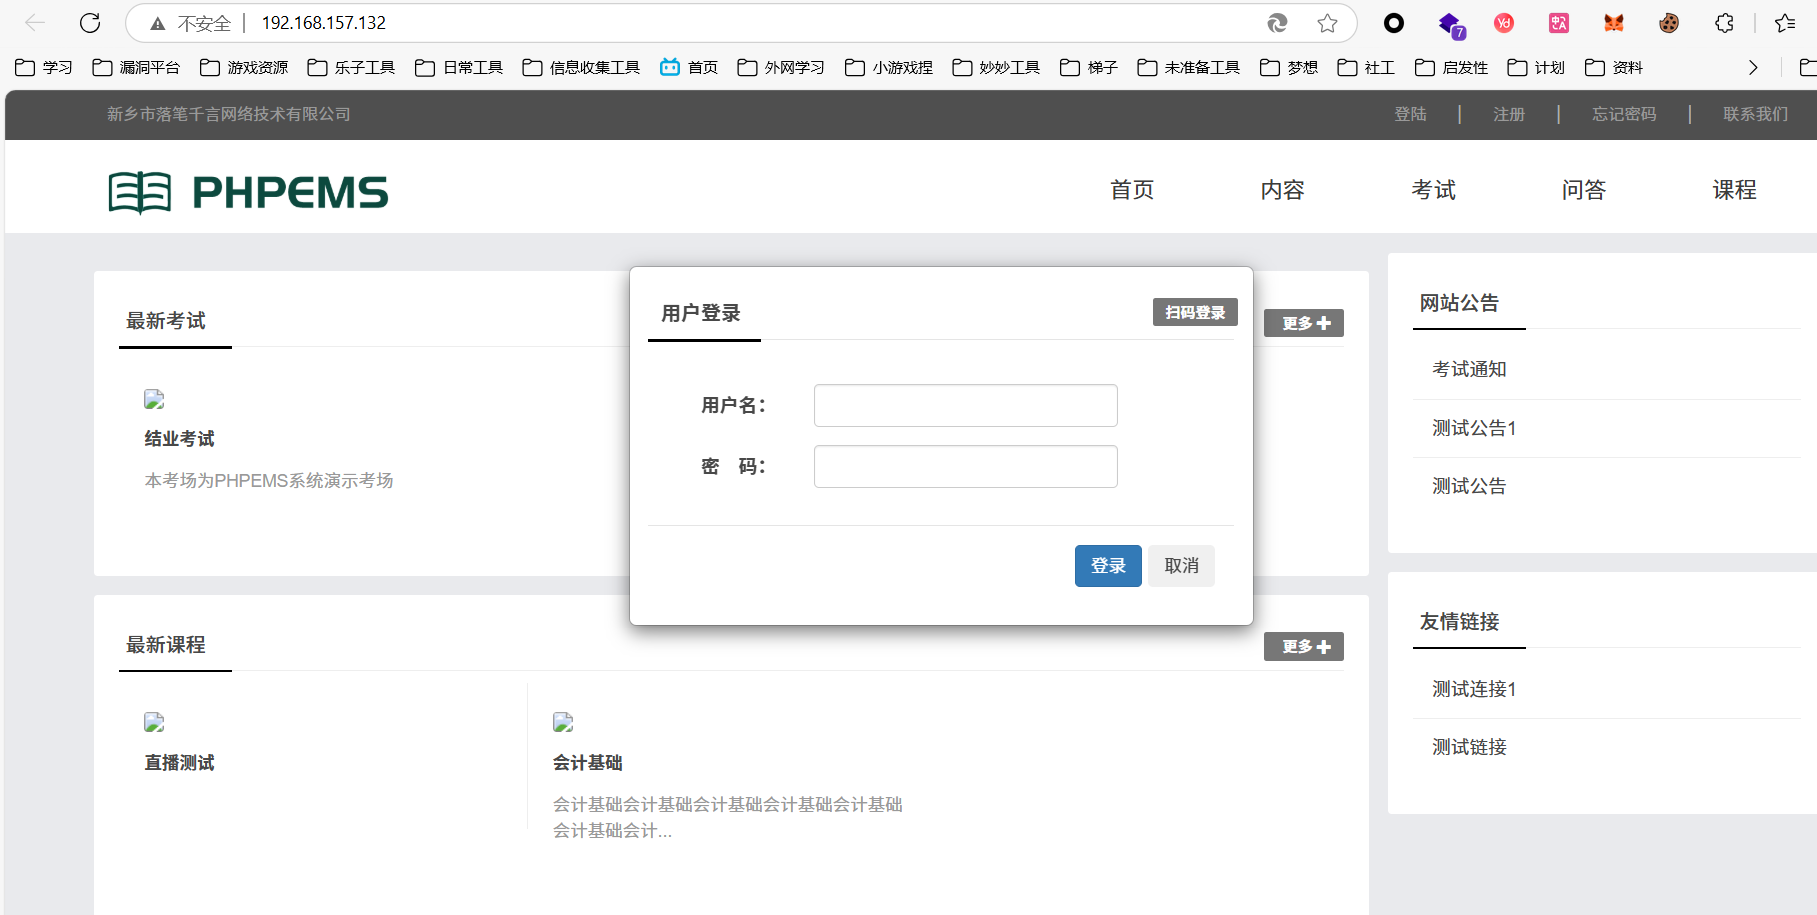Open the 课程 navigation item
Viewport: 1817px width, 915px height.
coord(1734,190)
